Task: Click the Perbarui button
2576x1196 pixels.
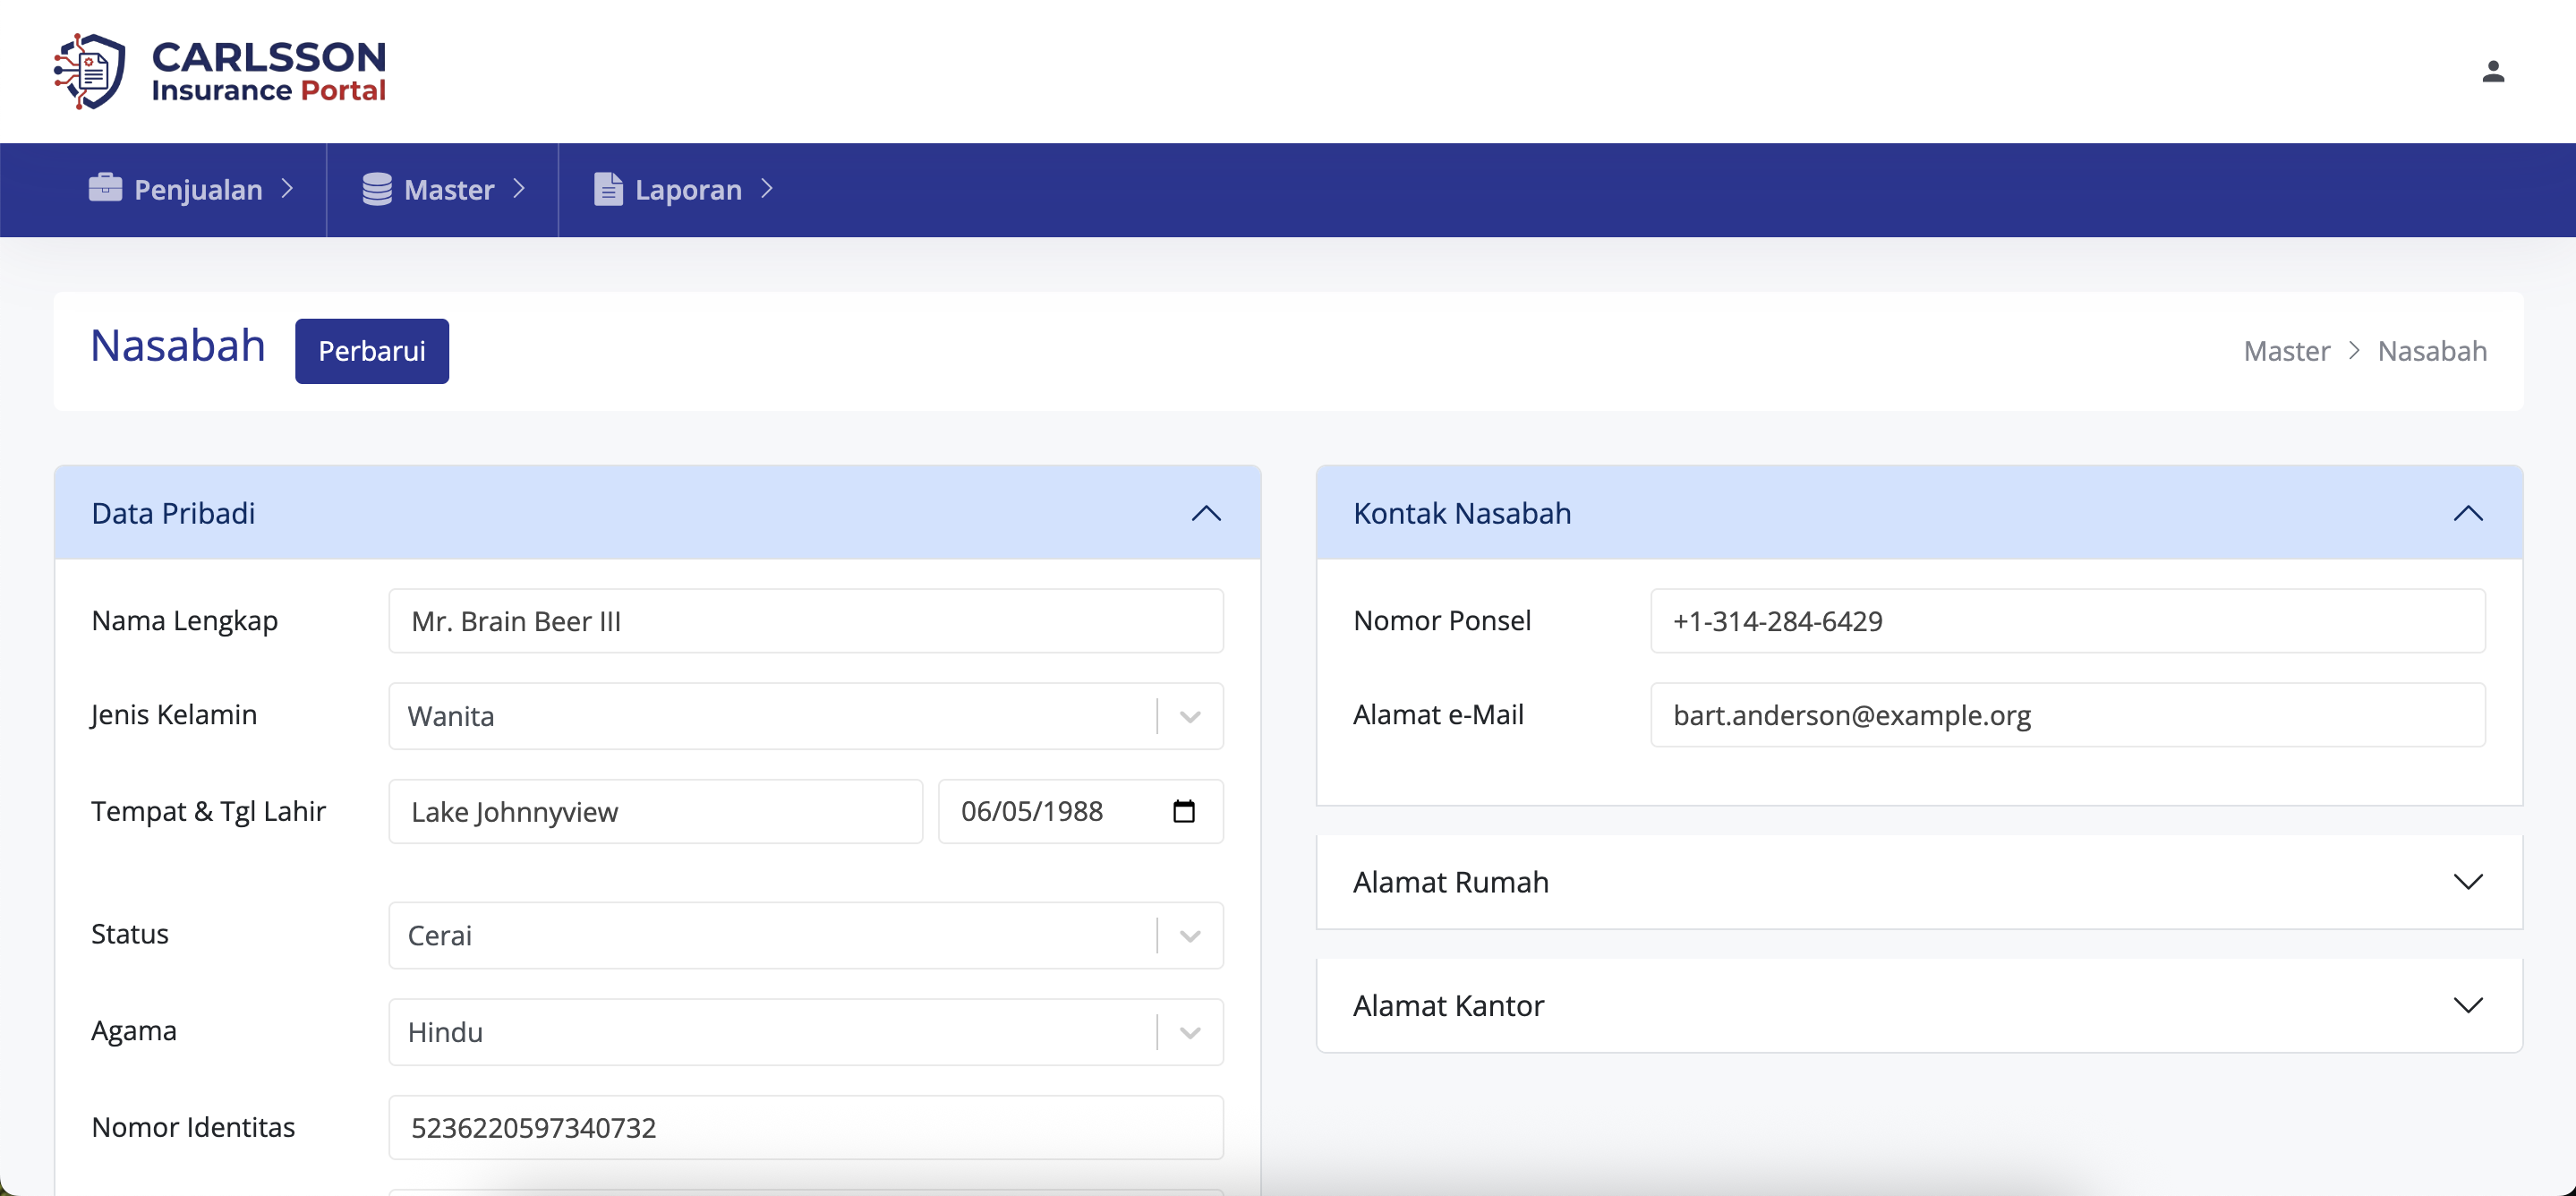Action: pos(372,351)
